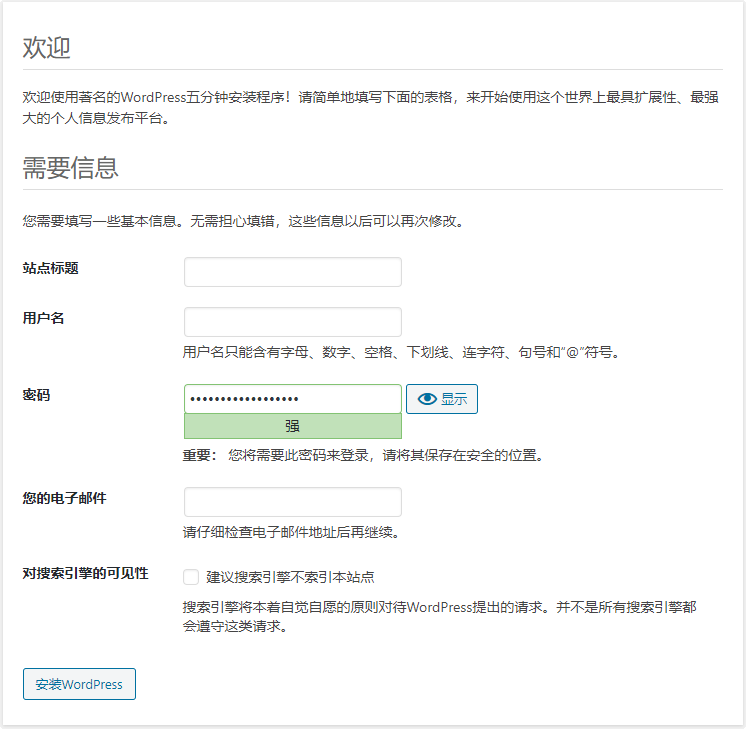The height and width of the screenshot is (729, 746).
Task: Click the 站点标题 label
Action: 50,268
